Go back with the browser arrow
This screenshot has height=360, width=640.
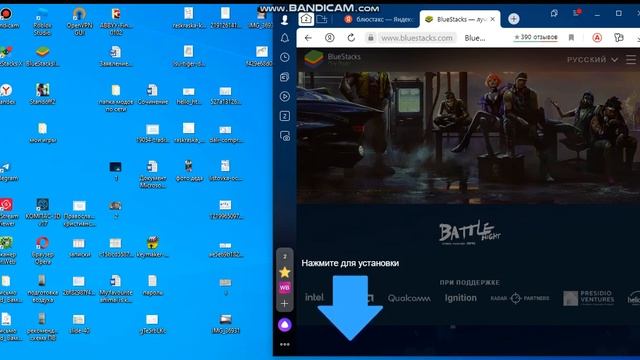click(308, 38)
